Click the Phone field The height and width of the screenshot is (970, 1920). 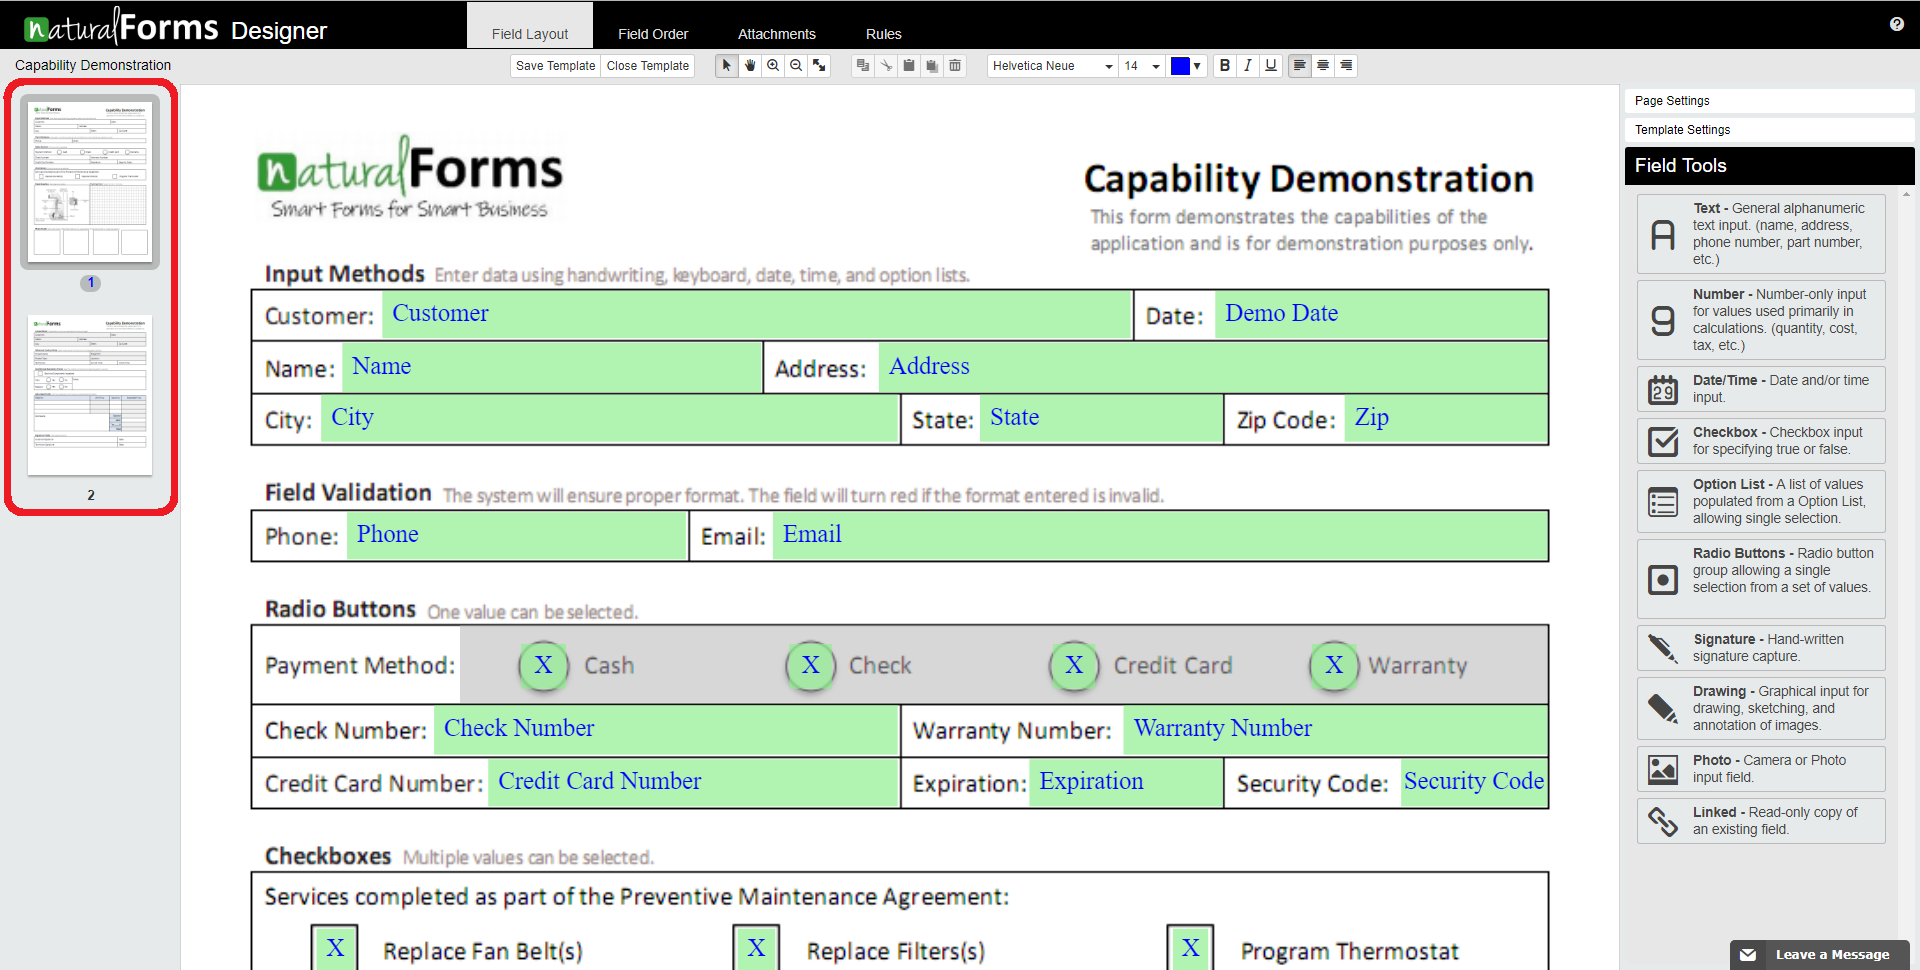[x=517, y=536]
